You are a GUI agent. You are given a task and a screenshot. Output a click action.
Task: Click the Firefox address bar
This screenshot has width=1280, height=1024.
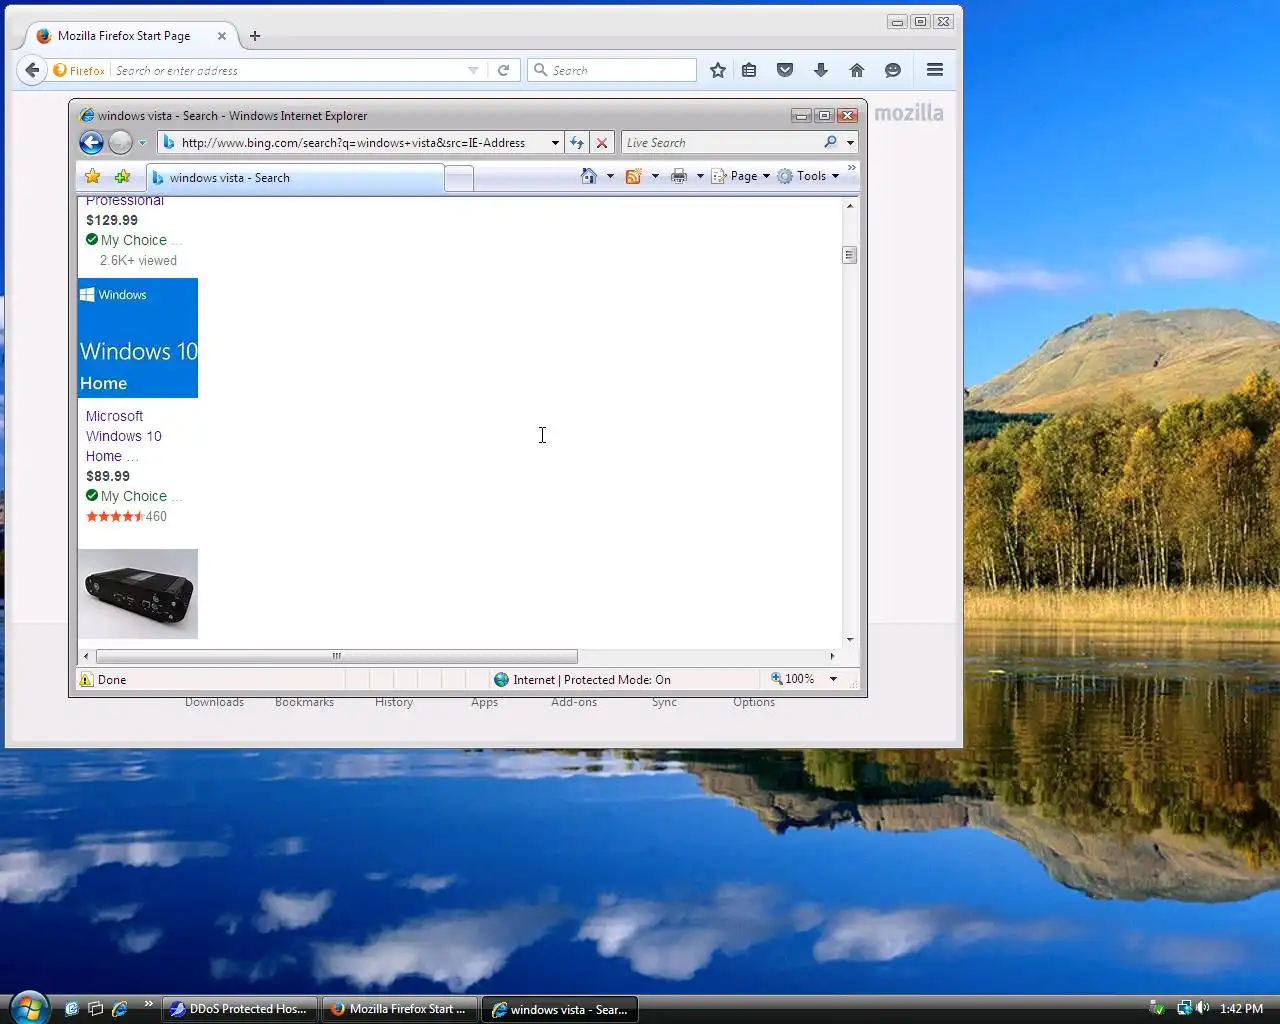287,70
